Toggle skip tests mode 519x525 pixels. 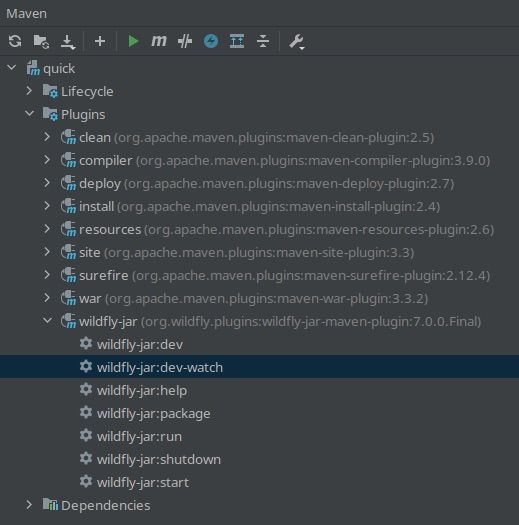click(x=211, y=41)
